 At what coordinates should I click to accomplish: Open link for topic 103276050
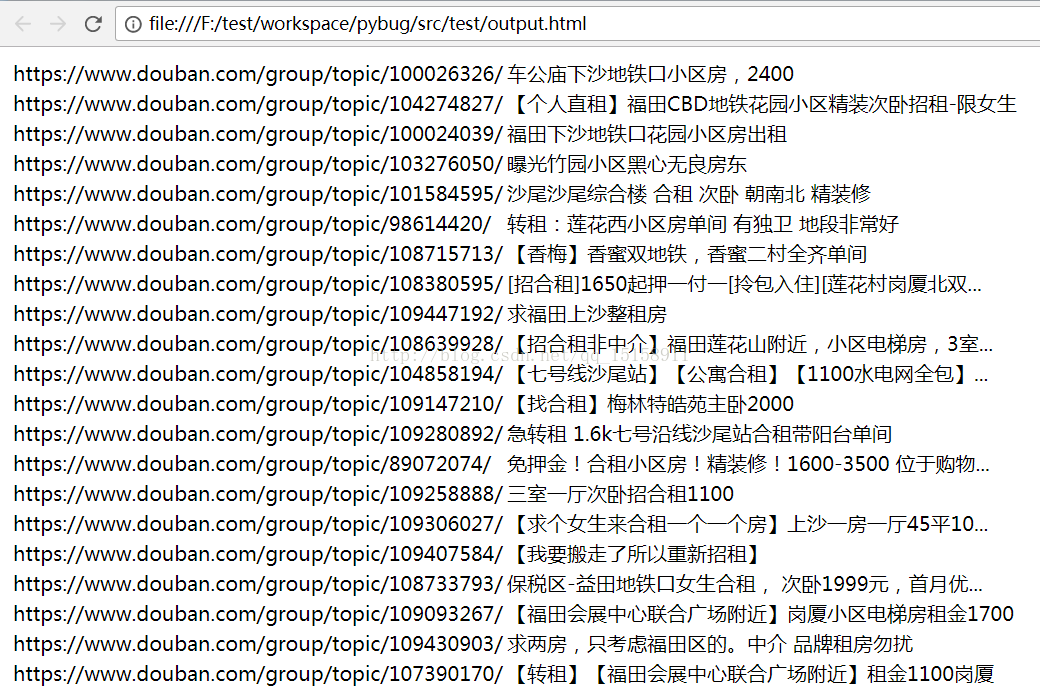(258, 164)
